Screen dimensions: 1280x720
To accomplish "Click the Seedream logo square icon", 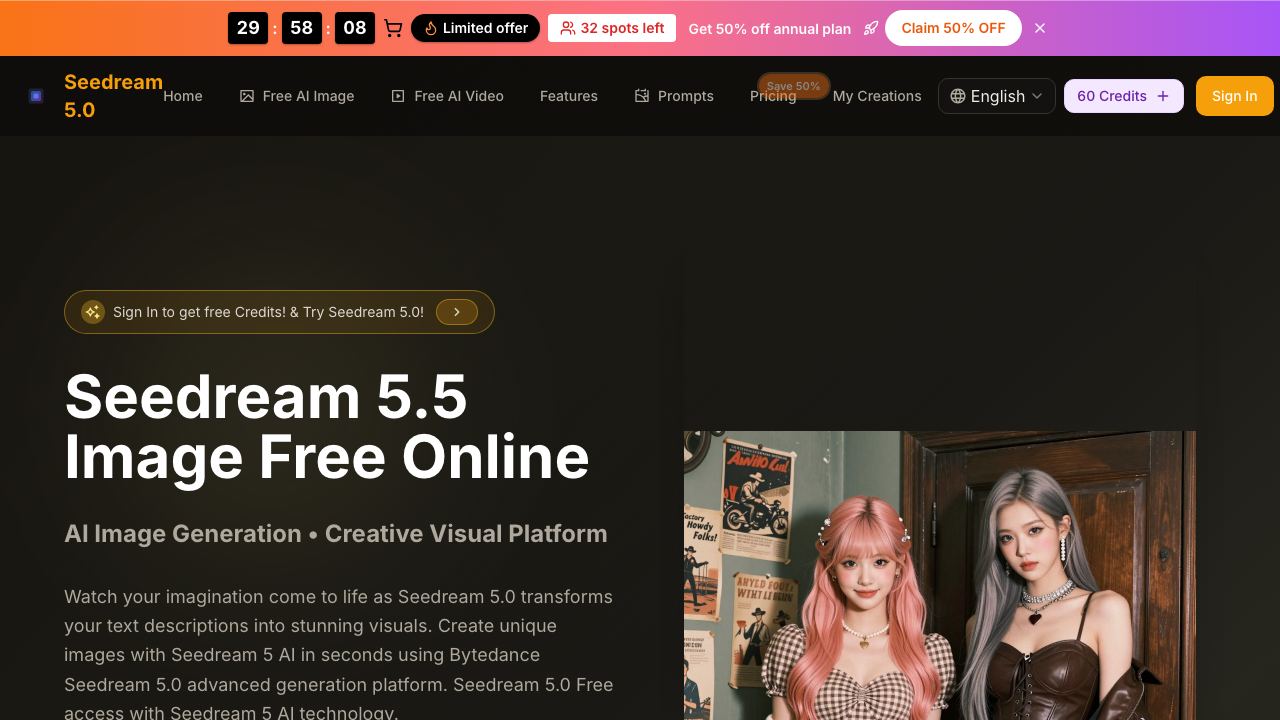I will click(x=36, y=96).
